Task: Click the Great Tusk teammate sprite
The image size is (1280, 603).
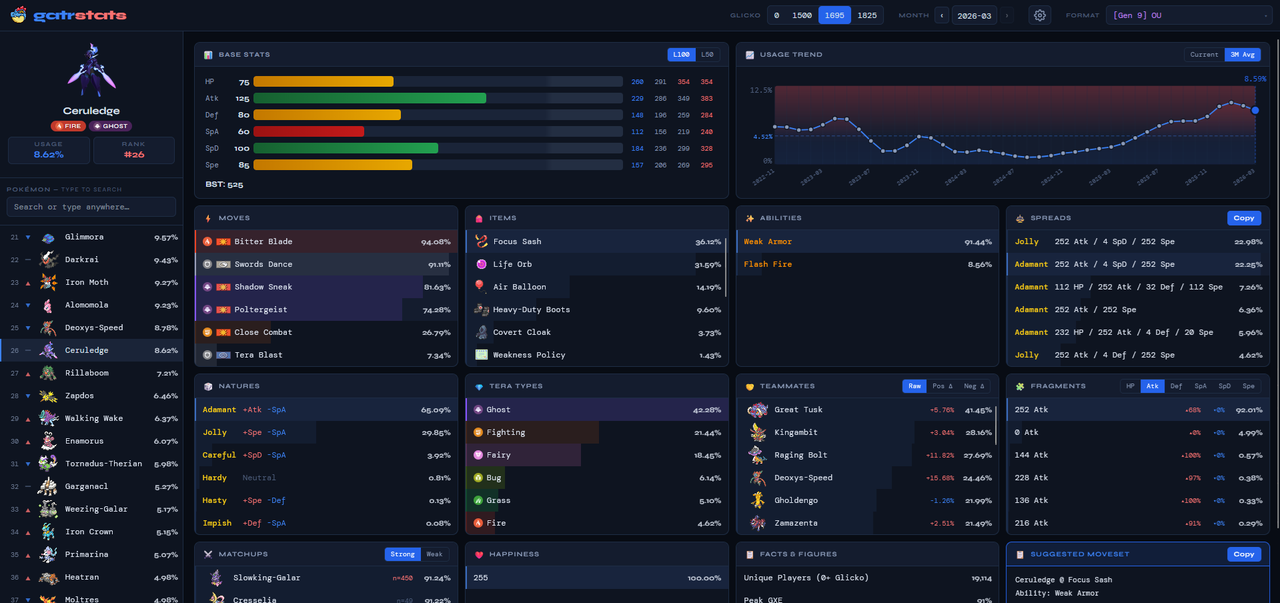Action: coord(757,409)
